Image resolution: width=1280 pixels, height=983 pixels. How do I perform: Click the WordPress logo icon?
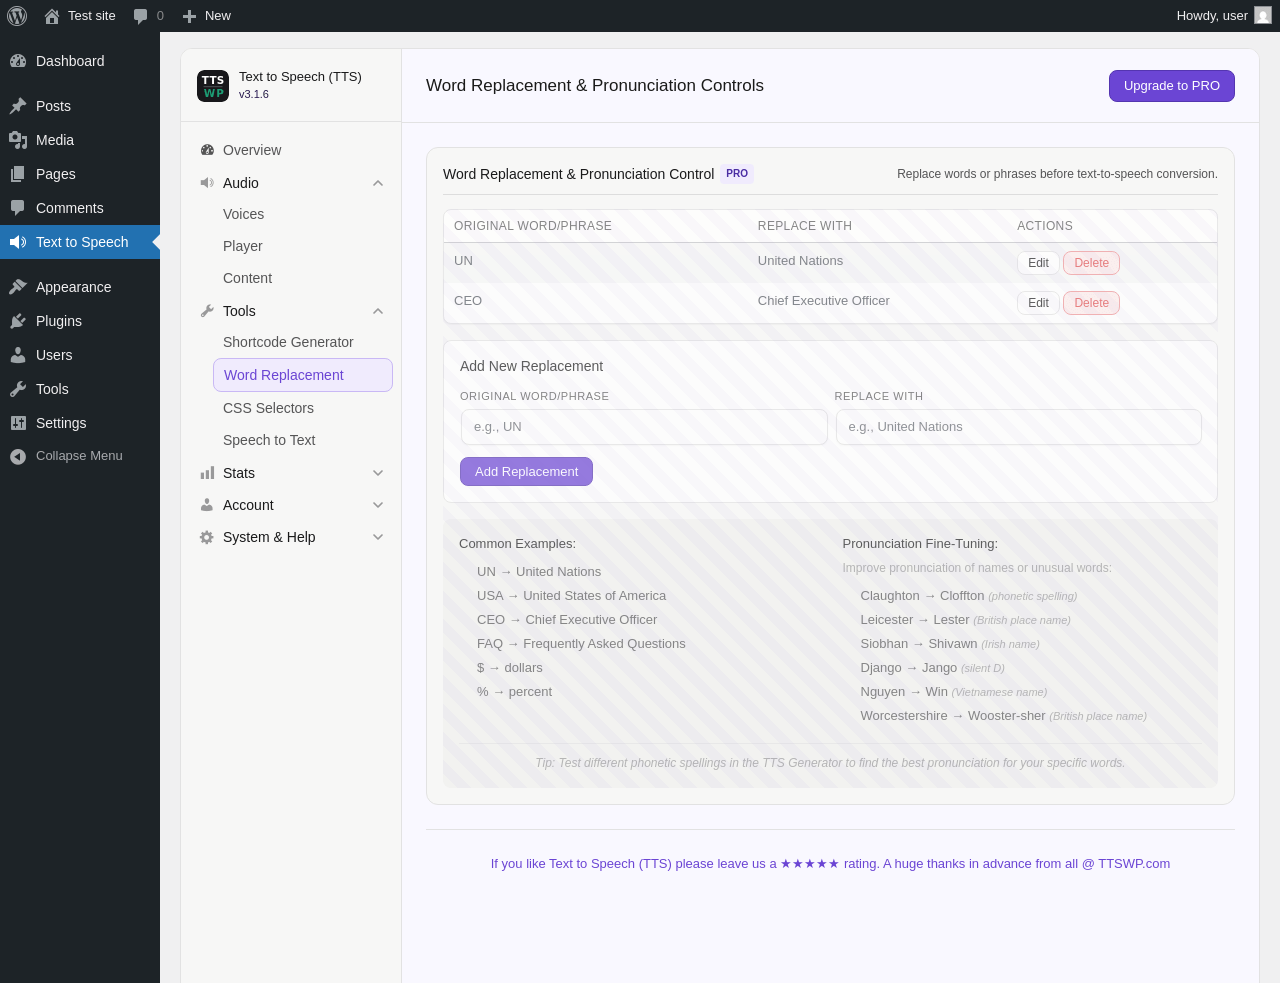click(17, 16)
